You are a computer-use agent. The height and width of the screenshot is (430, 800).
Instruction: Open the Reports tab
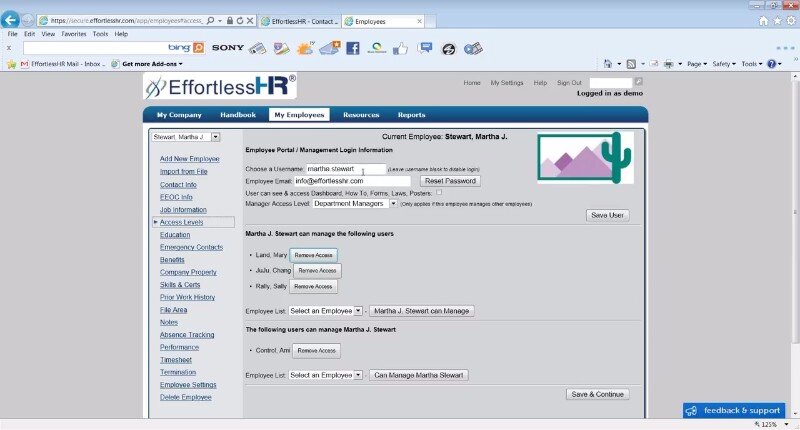pos(411,115)
